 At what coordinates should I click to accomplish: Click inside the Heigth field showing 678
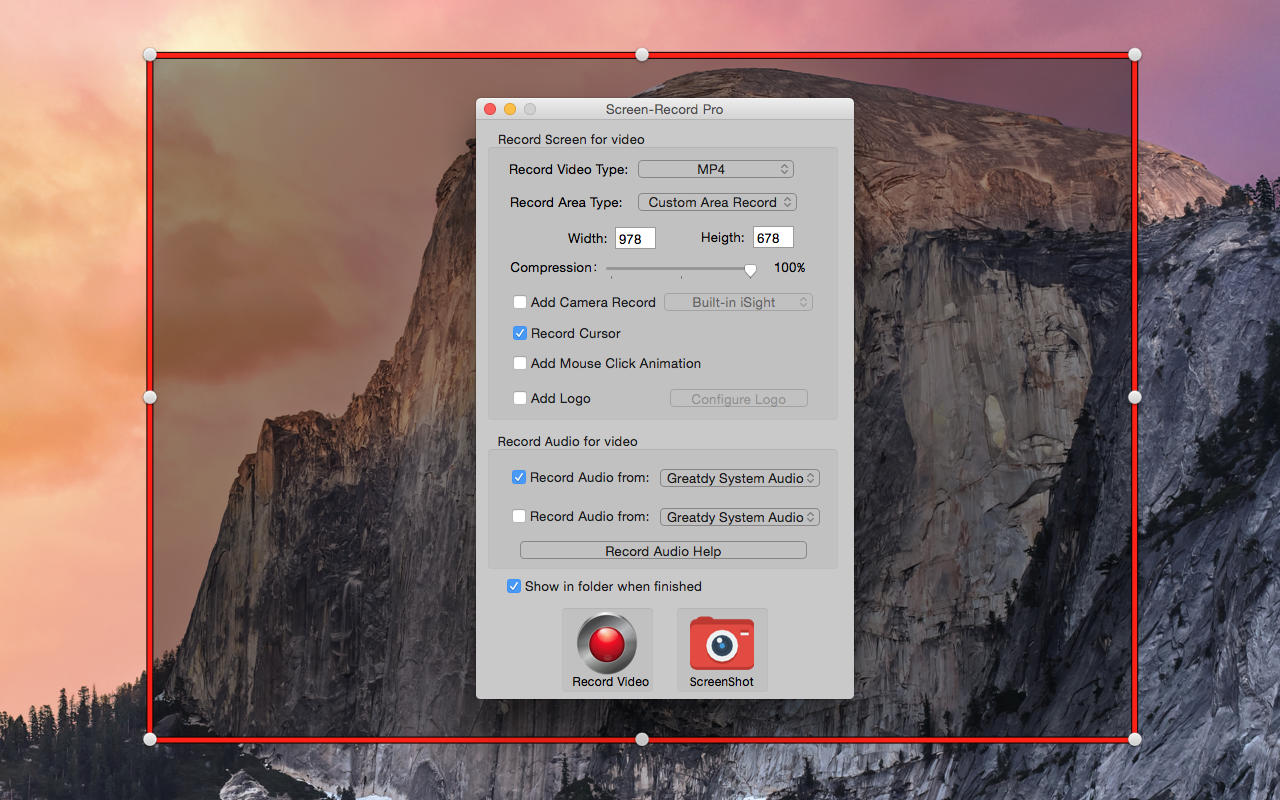coord(773,238)
